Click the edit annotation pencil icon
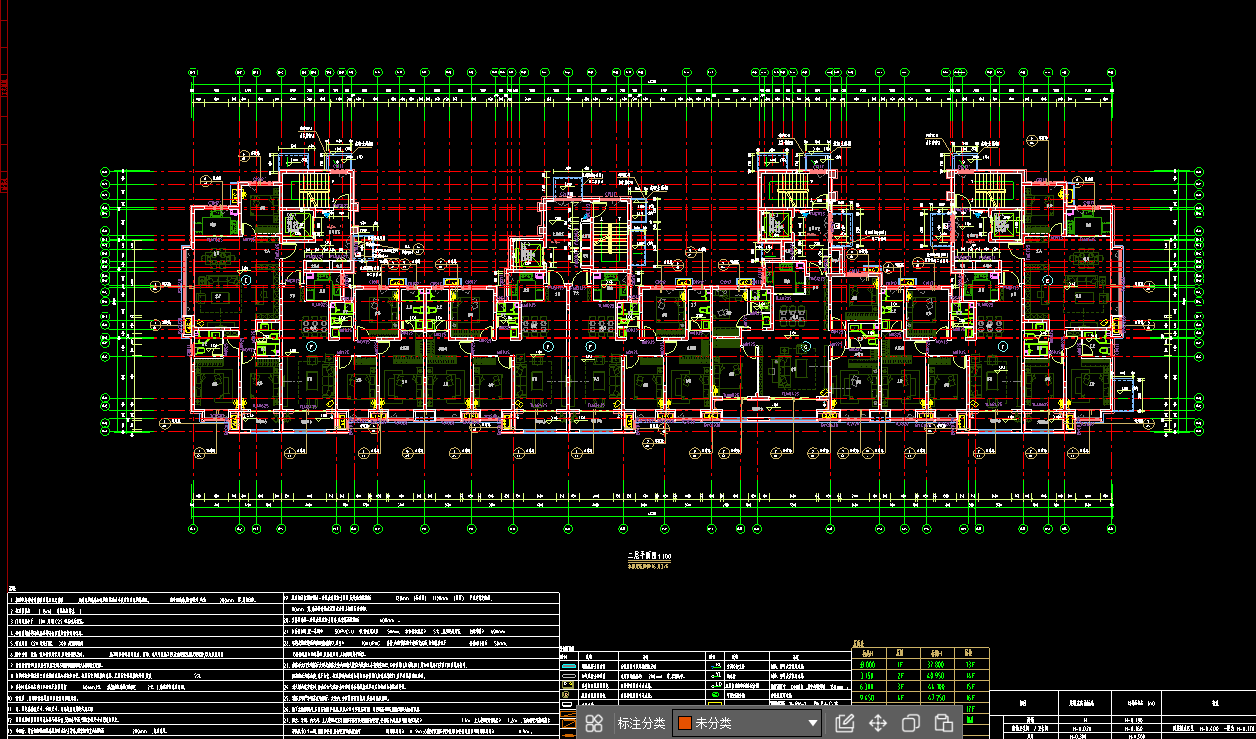1256x739 pixels. coord(844,723)
